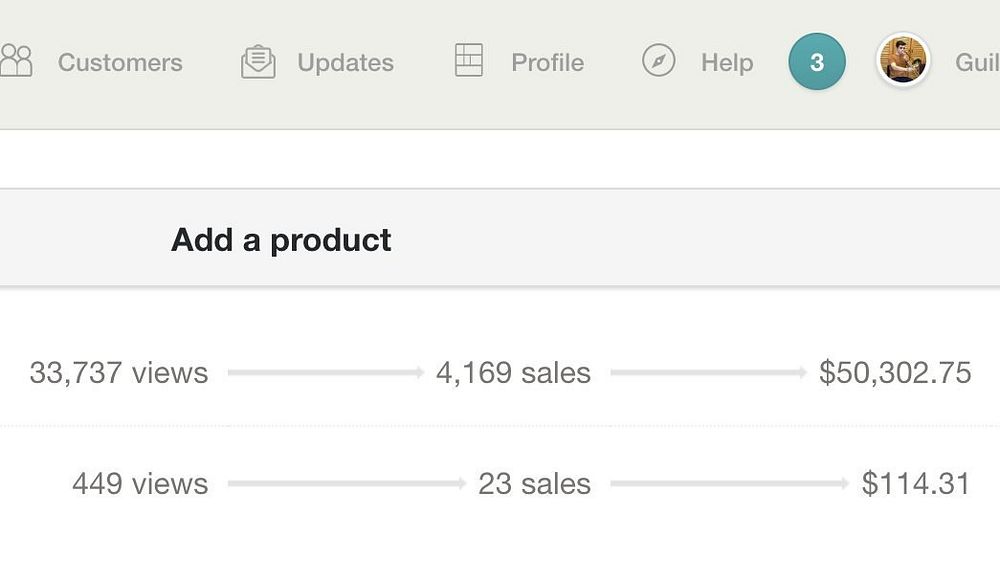The width and height of the screenshot is (1000, 563).
Task: Click the 449 views stat
Action: point(140,484)
